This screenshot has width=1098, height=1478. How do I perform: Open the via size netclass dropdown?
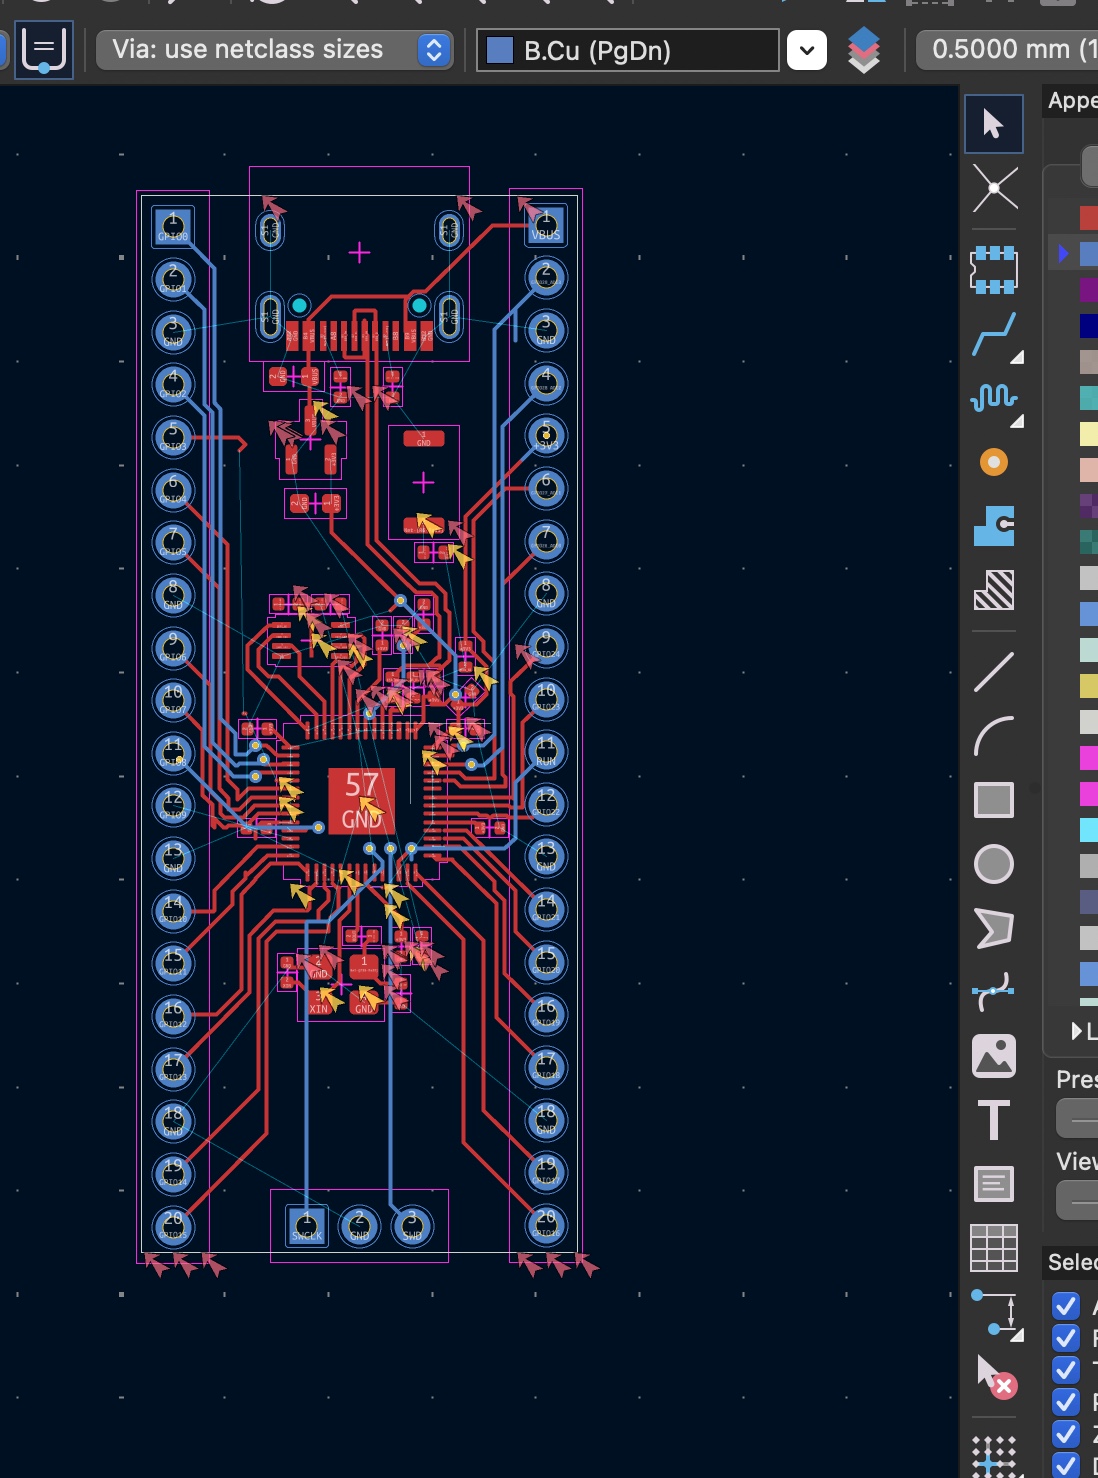pos(273,50)
